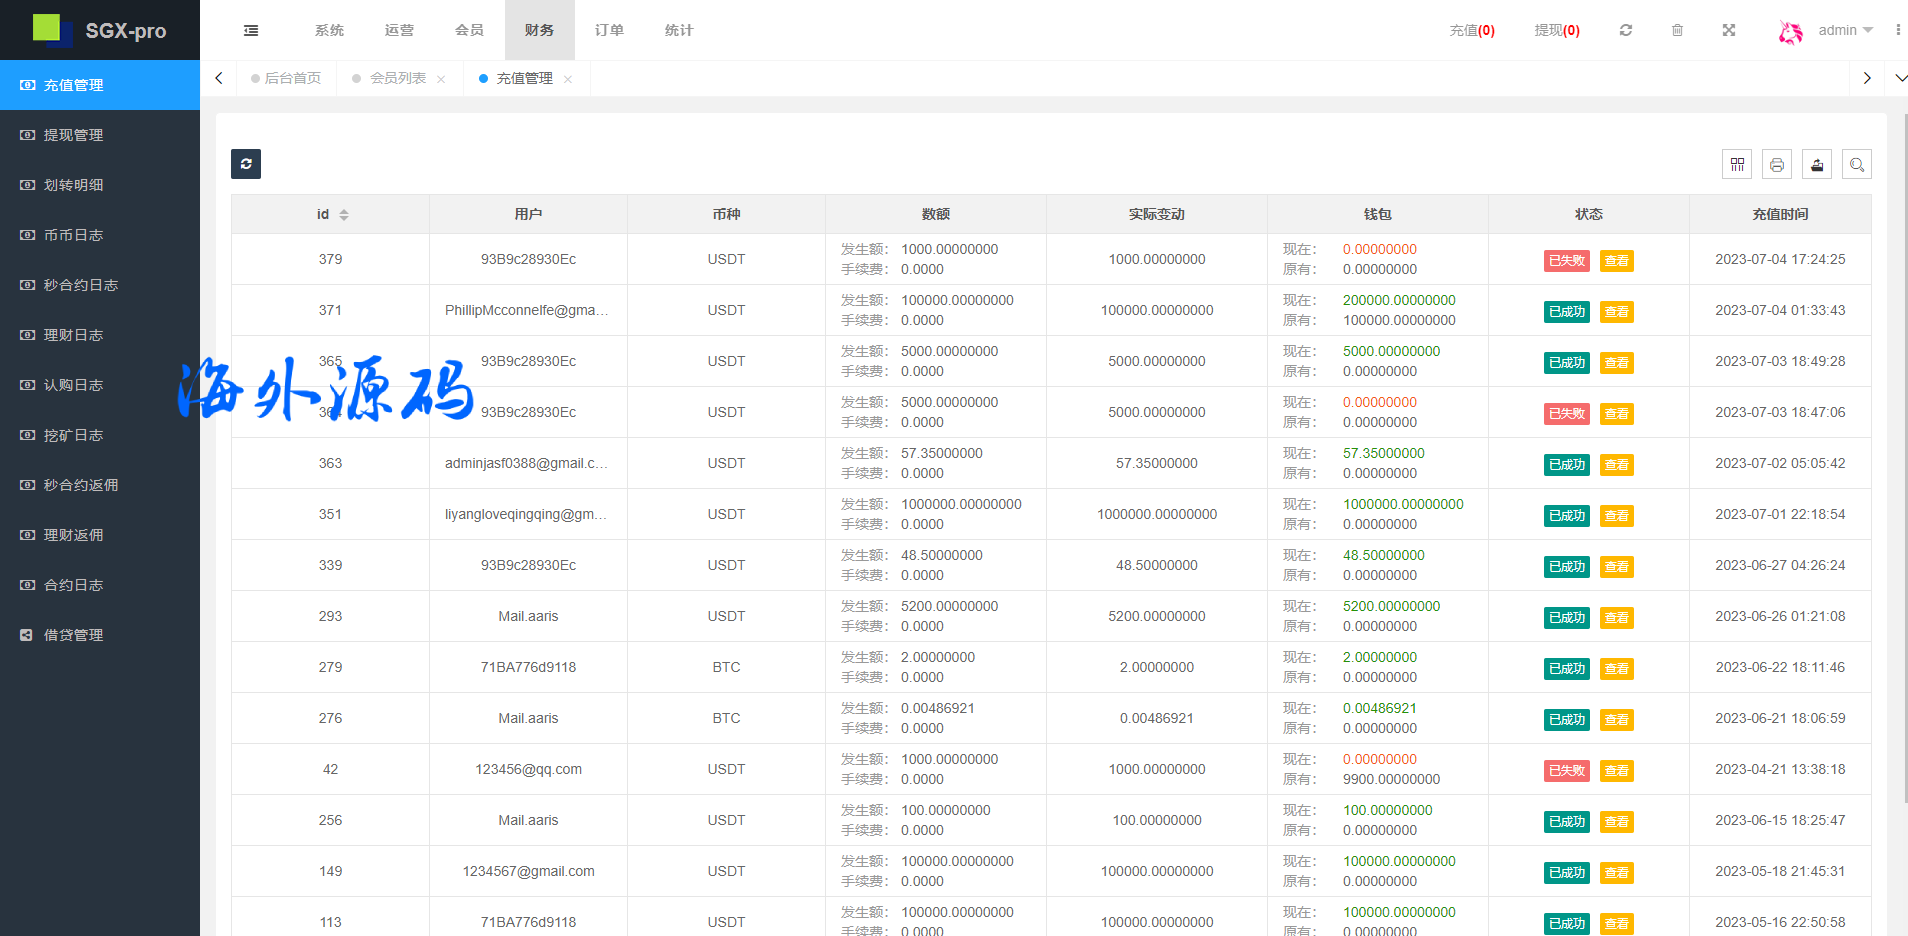Close the 会员列表 tab

pos(441,79)
